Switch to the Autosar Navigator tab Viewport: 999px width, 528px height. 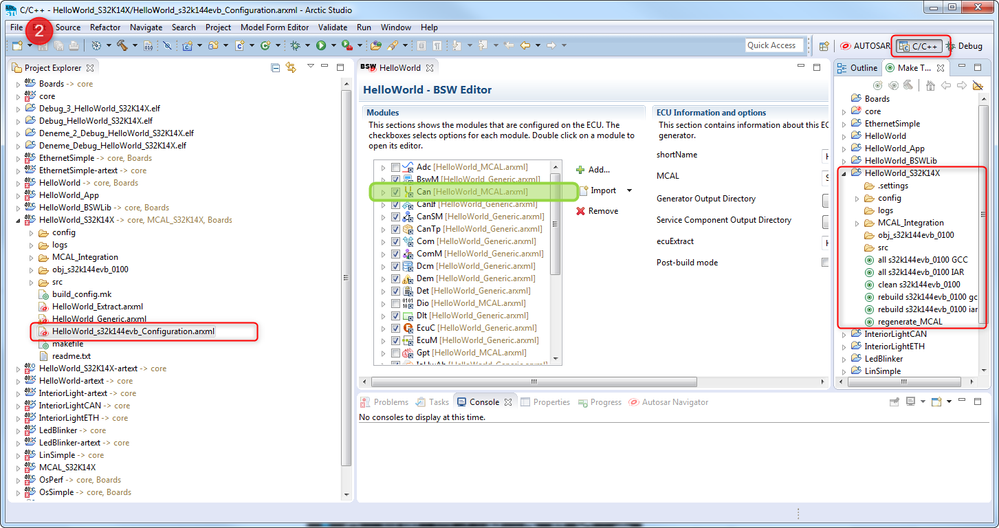point(668,402)
